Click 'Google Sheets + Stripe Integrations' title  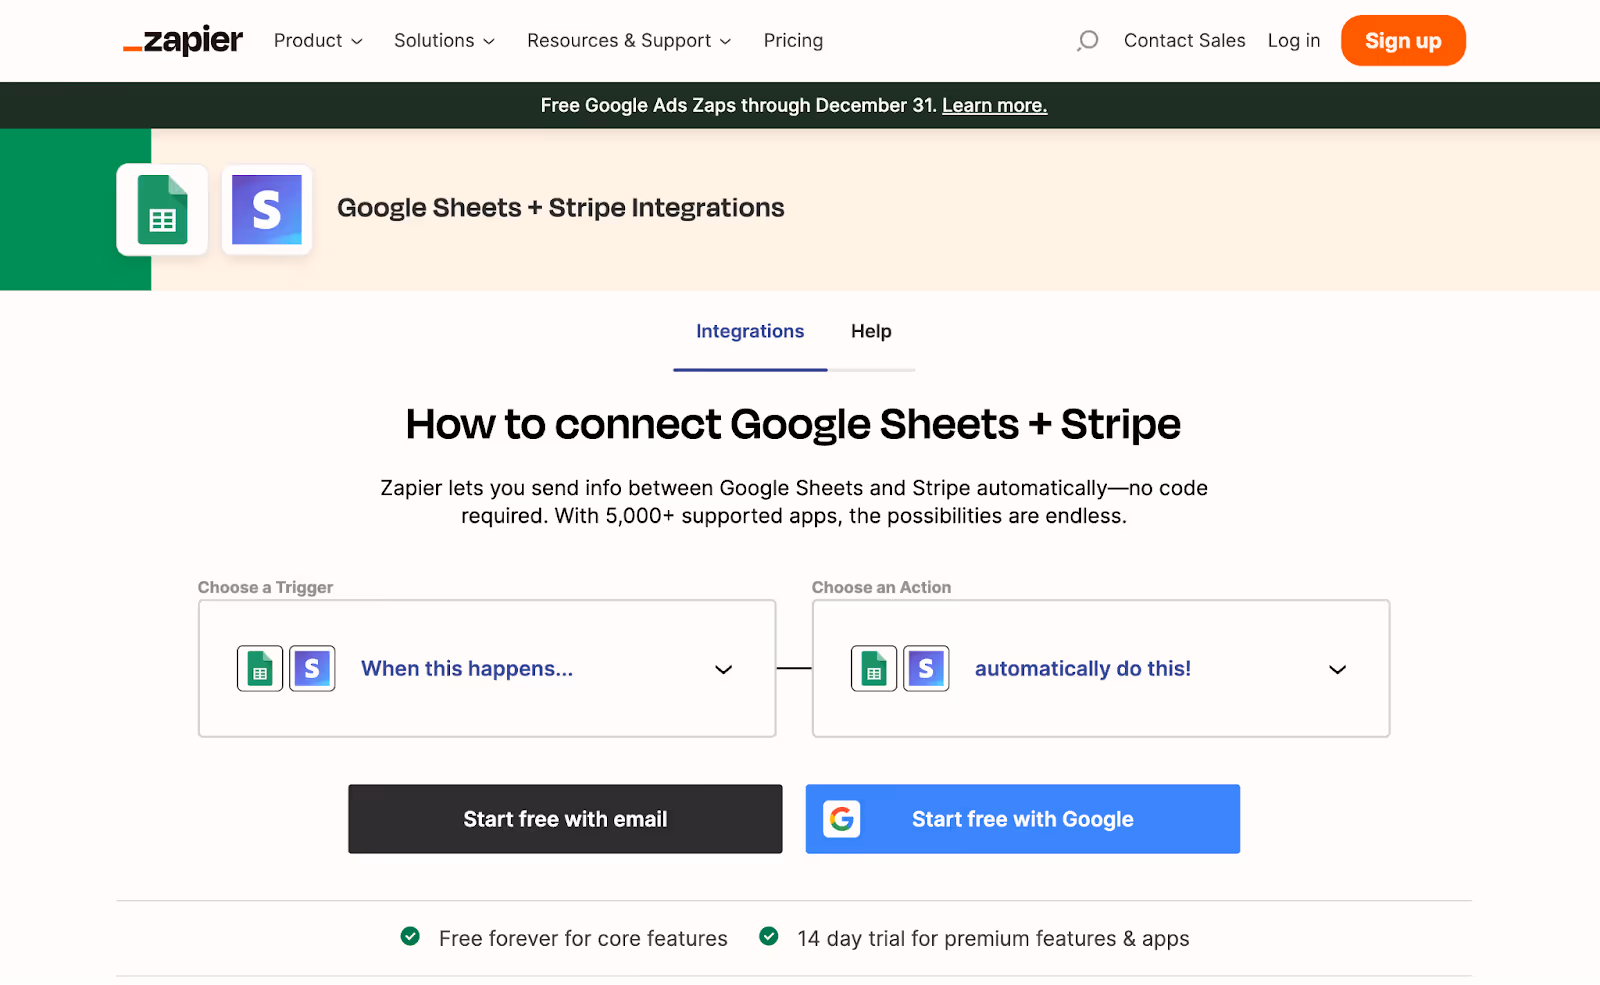pyautogui.click(x=561, y=208)
